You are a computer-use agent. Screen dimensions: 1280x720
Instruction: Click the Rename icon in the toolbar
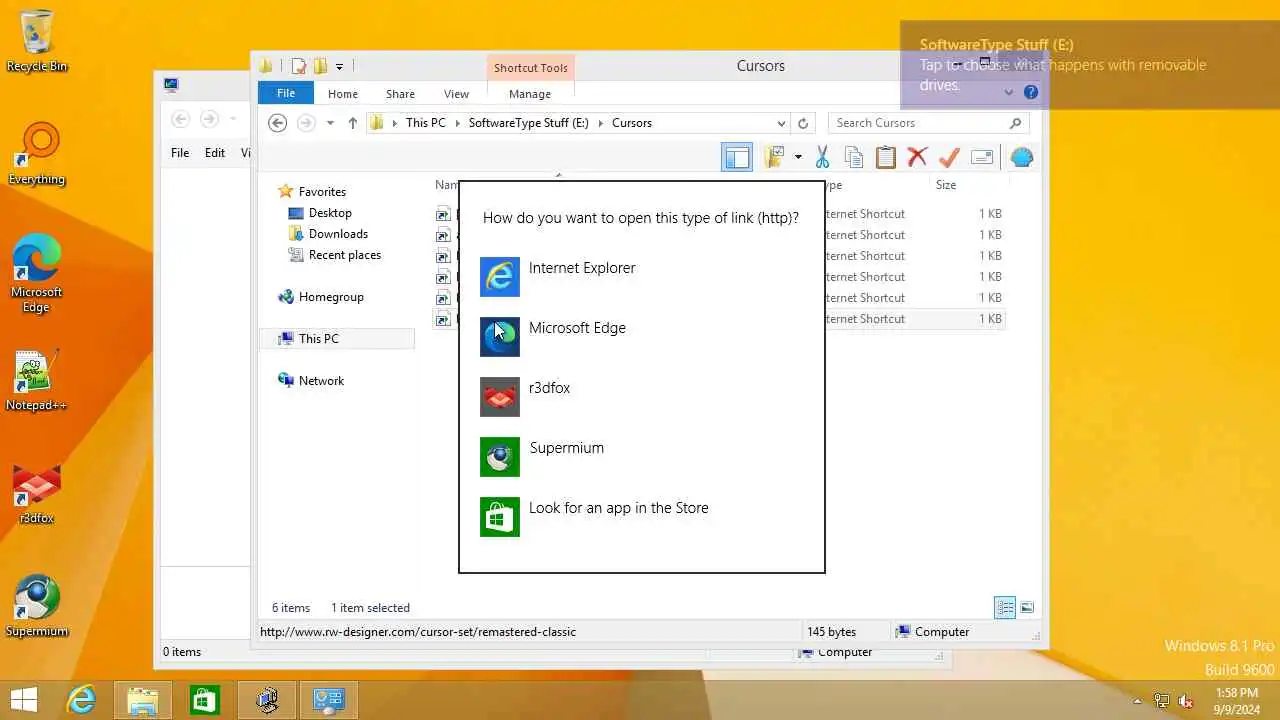[982, 157]
